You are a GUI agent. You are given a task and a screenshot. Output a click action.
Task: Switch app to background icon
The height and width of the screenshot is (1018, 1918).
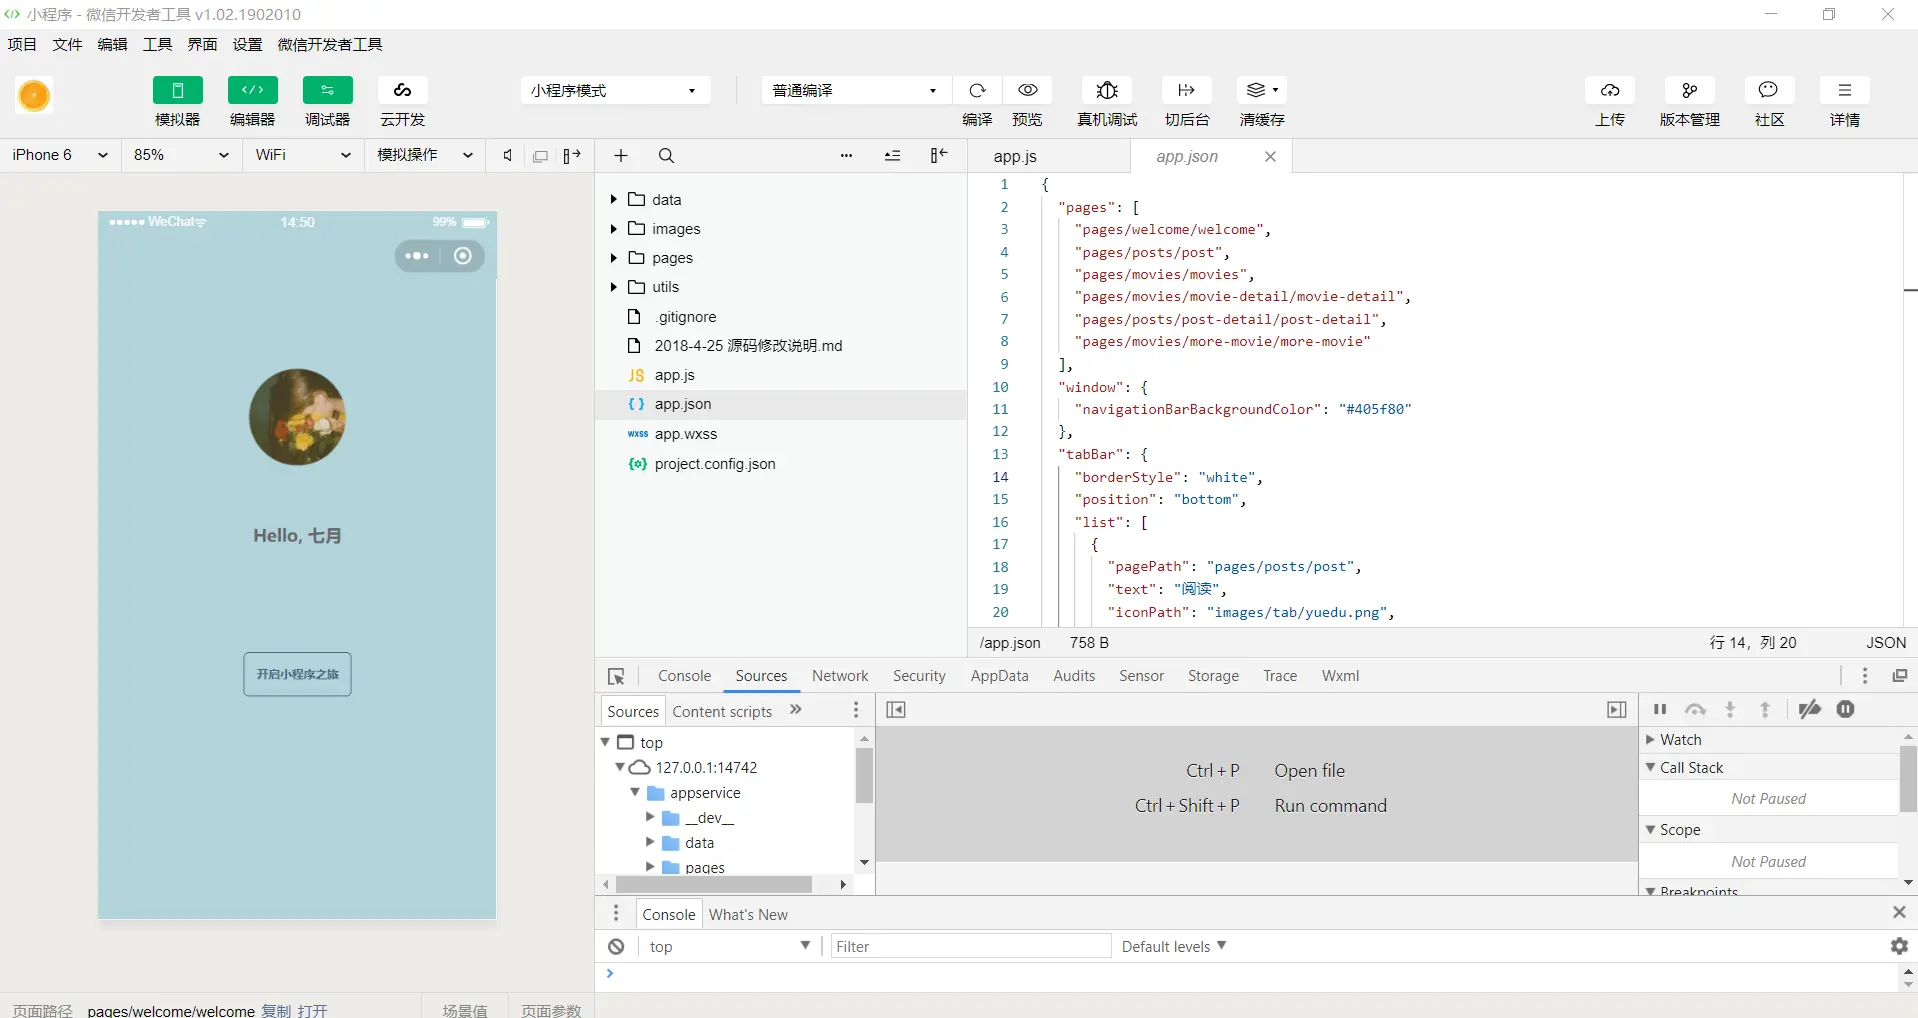point(1187,90)
